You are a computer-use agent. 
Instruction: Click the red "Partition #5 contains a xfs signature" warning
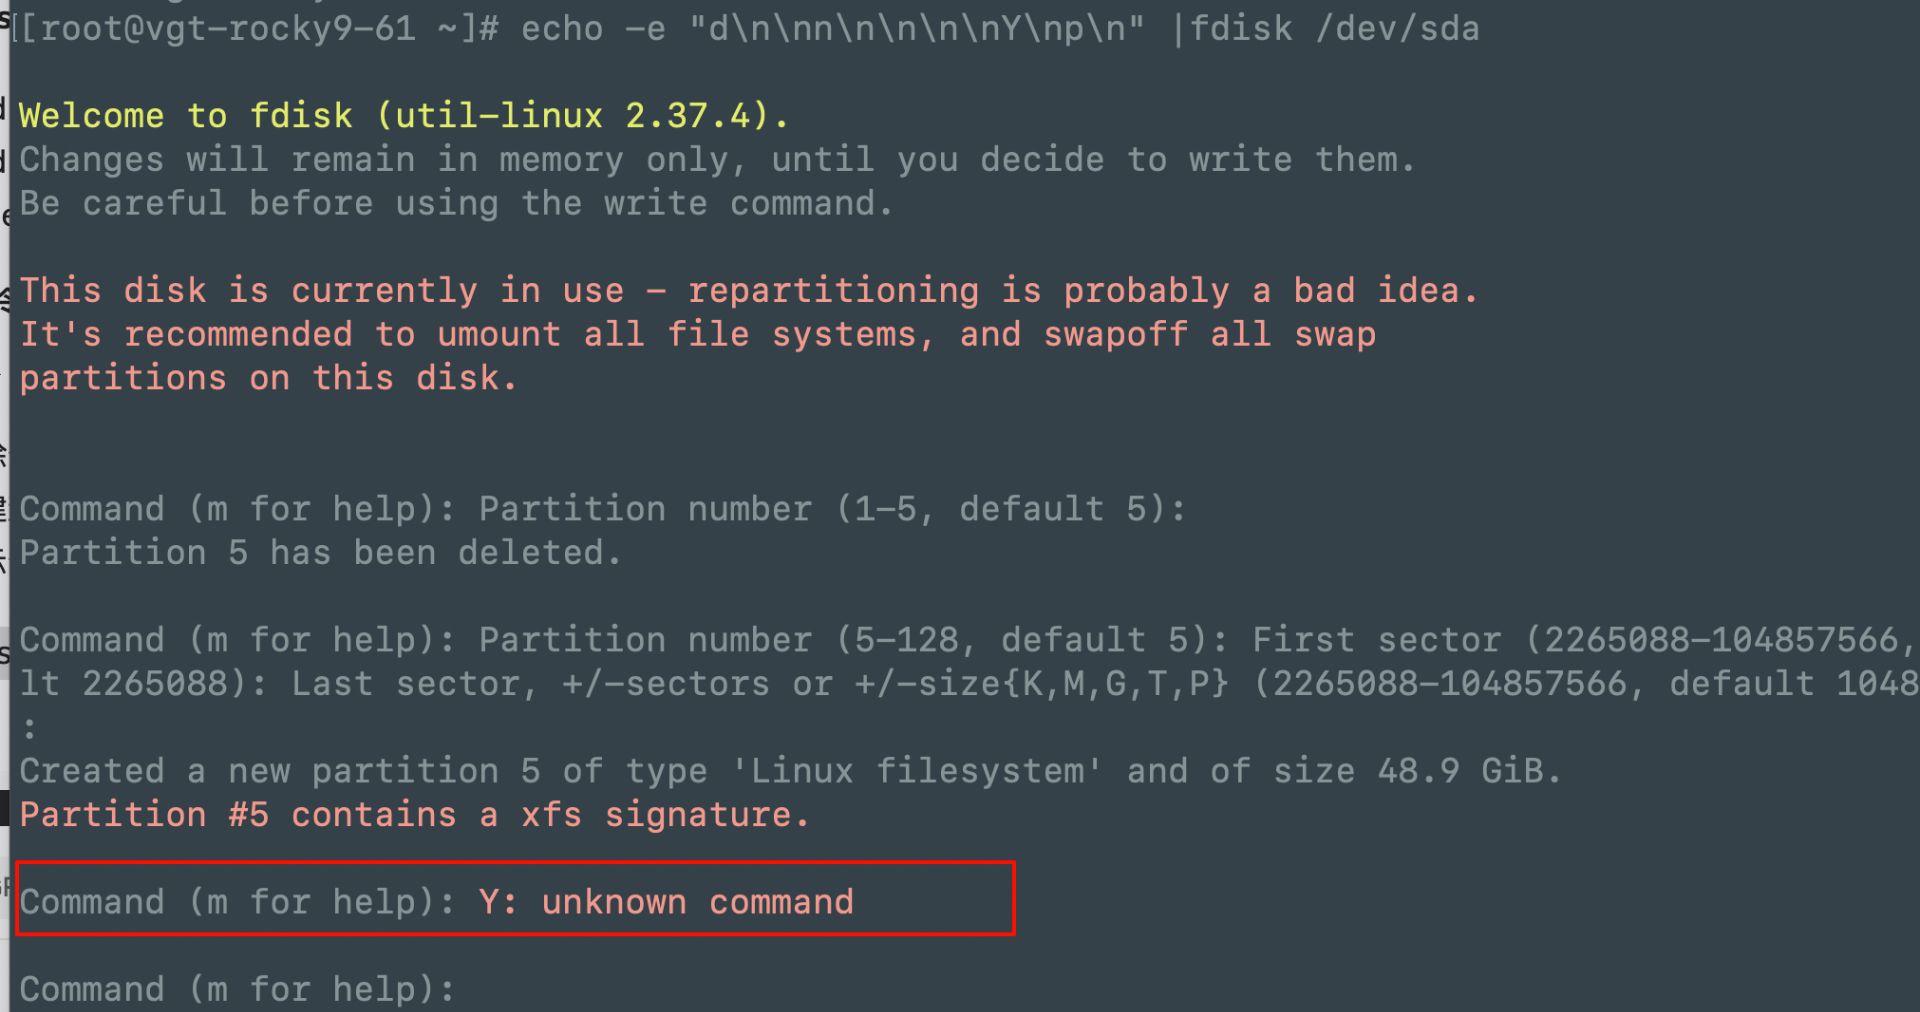click(x=414, y=815)
